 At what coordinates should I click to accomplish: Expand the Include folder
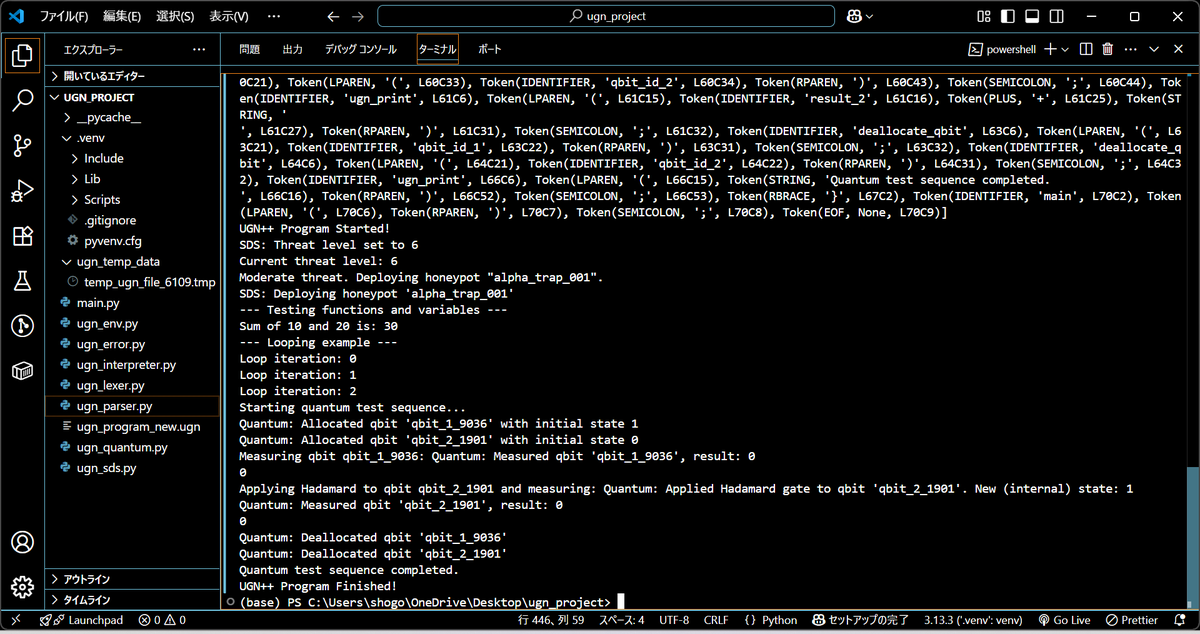[133, 158]
